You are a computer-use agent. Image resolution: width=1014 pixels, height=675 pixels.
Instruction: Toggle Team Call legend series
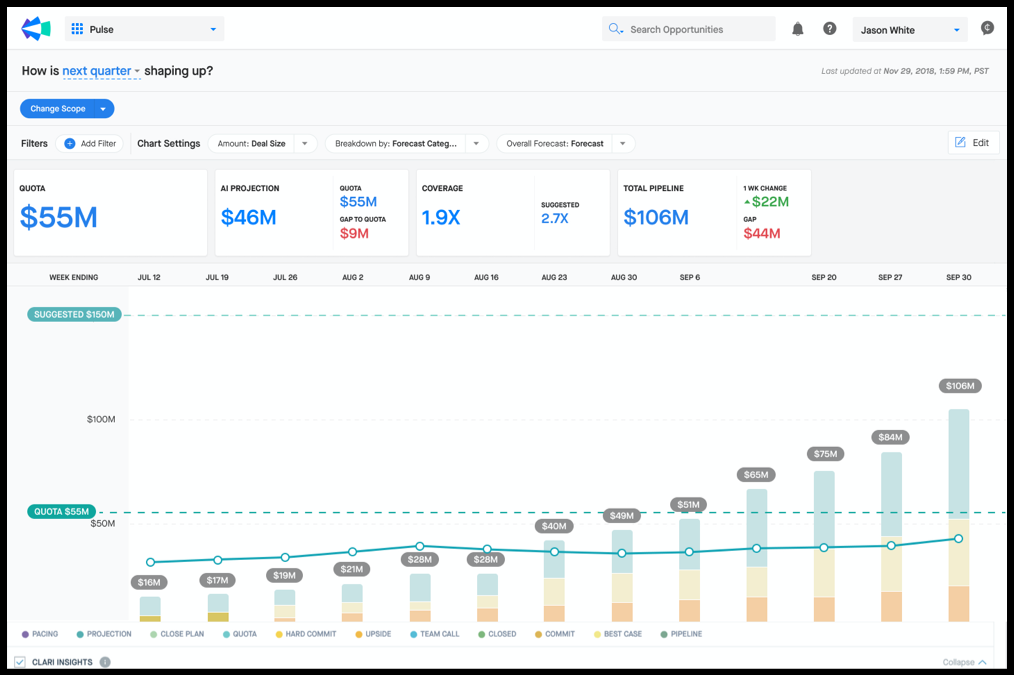pyautogui.click(x=435, y=634)
